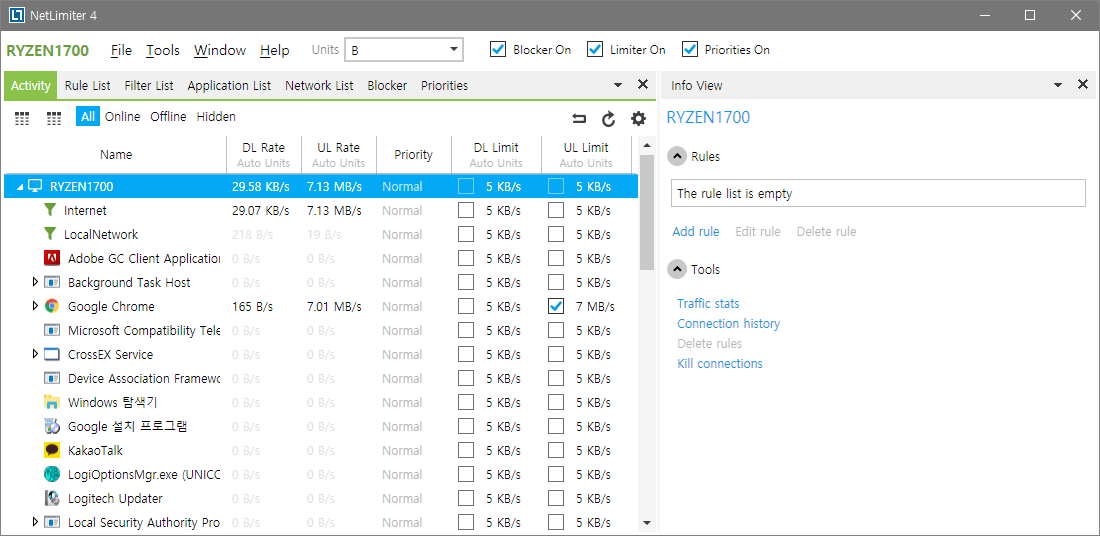This screenshot has width=1100, height=536.
Task: Click the Local Security Authority icon
Action: coord(51,522)
